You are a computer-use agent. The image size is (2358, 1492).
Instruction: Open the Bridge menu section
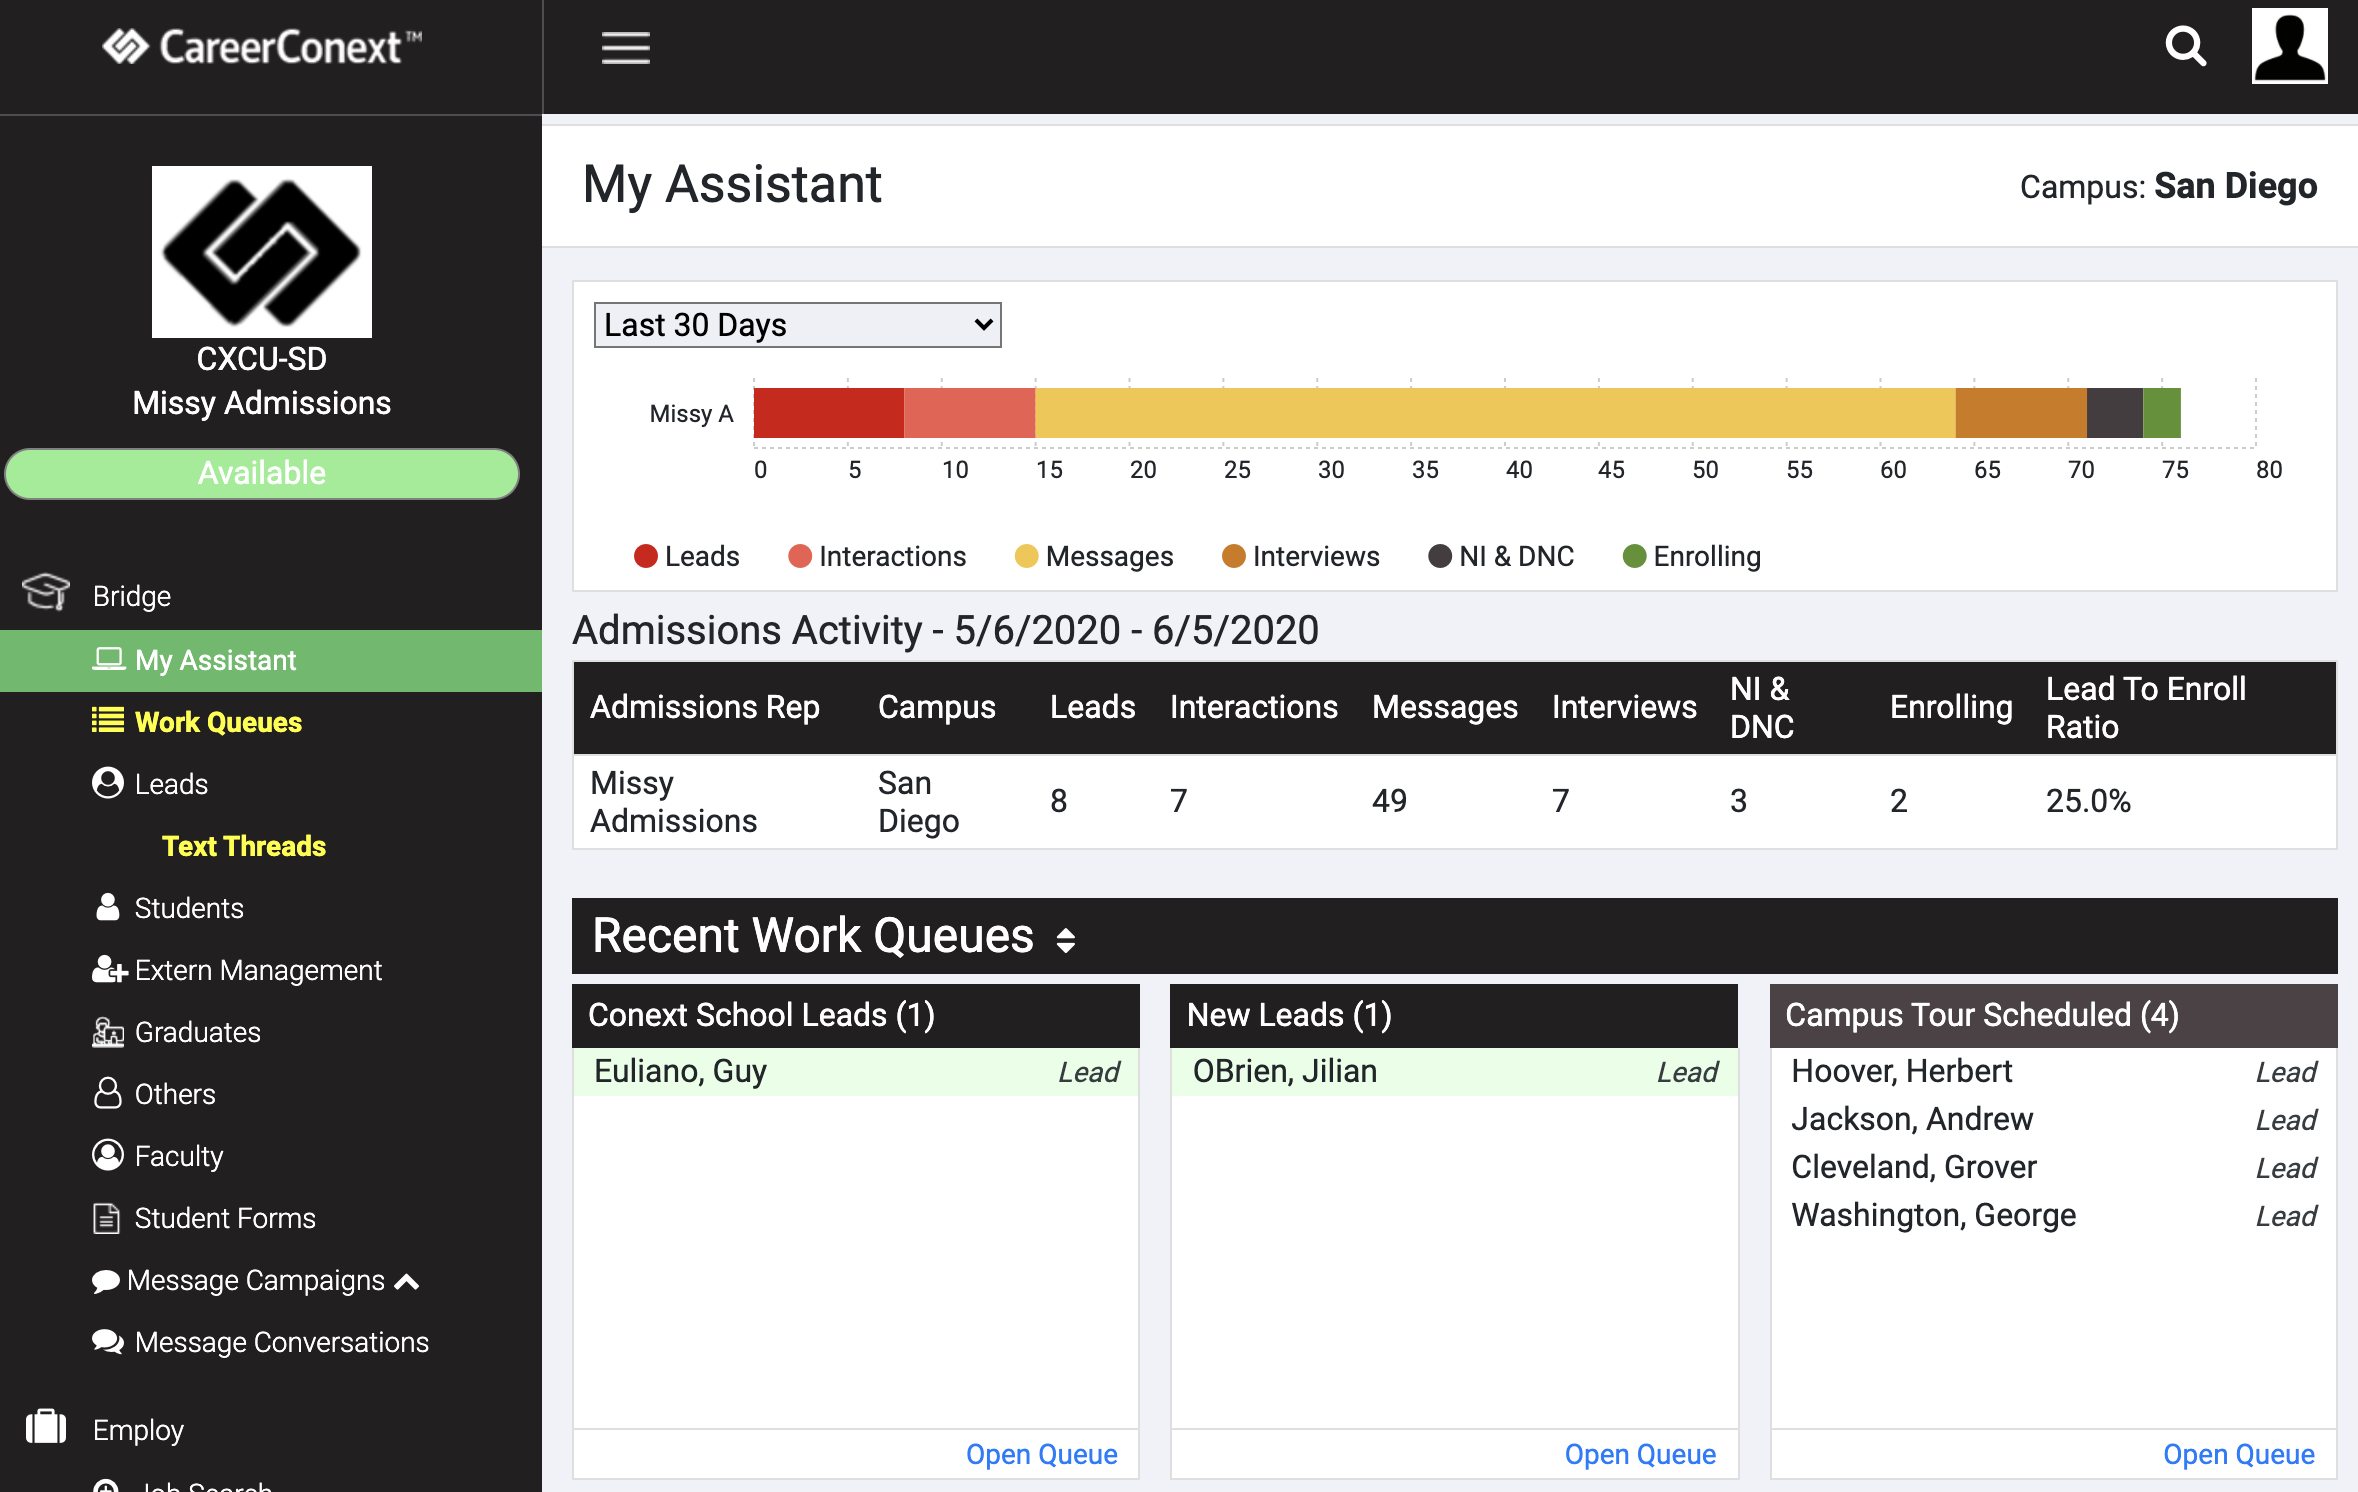[132, 595]
